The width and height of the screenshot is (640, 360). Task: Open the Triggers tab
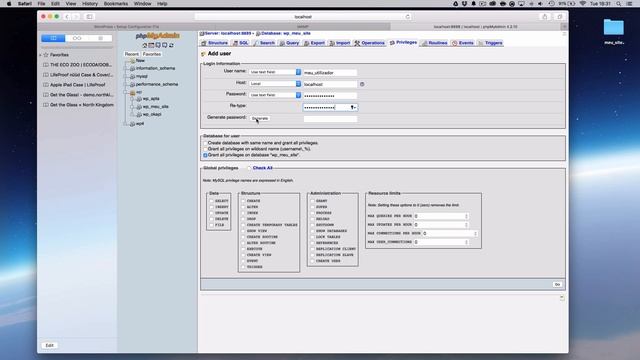490,43
